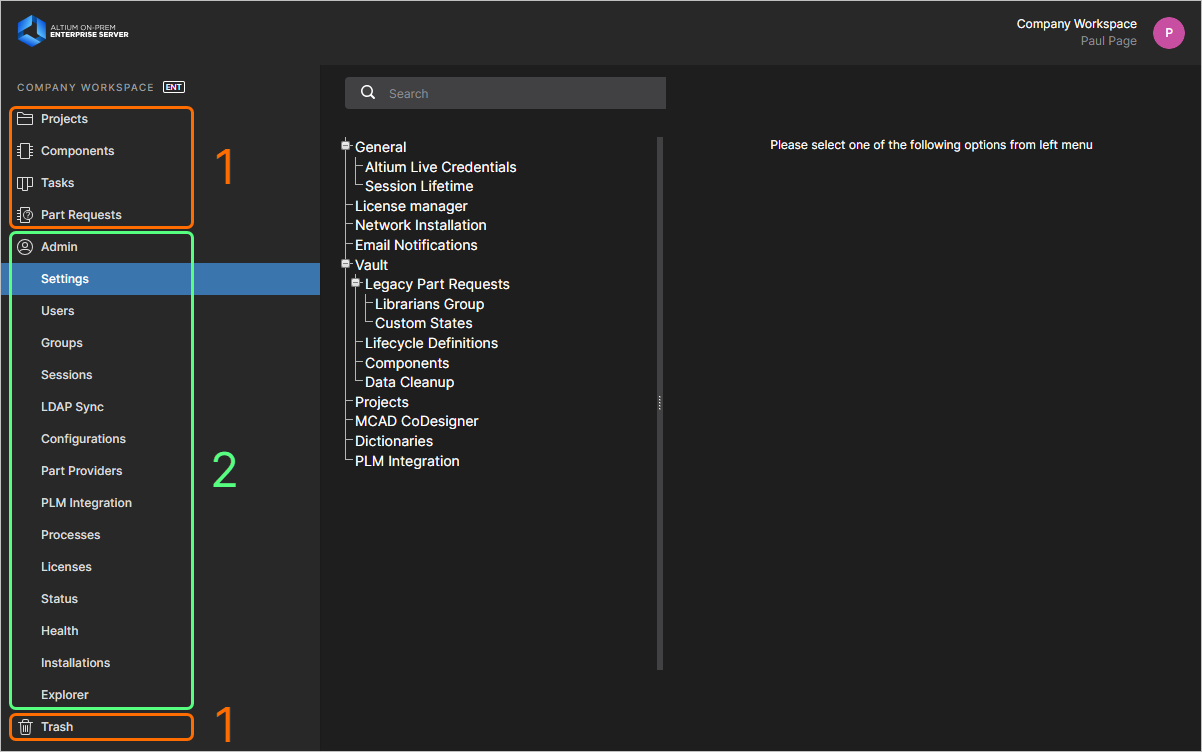Click the Admin user icon

pos(25,247)
